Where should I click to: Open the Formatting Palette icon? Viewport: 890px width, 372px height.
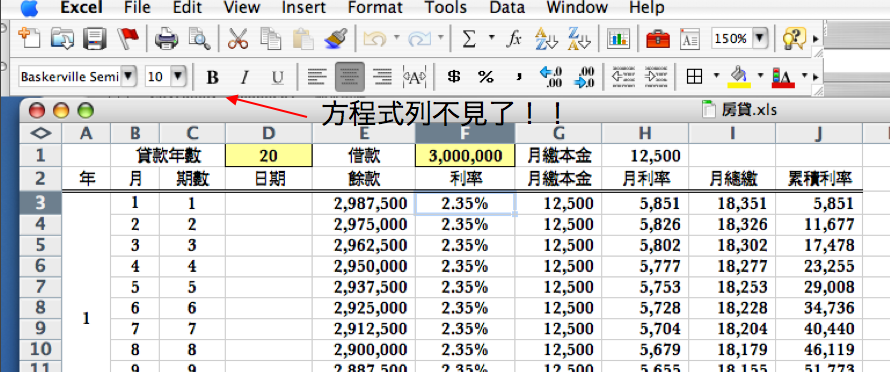pos(690,38)
